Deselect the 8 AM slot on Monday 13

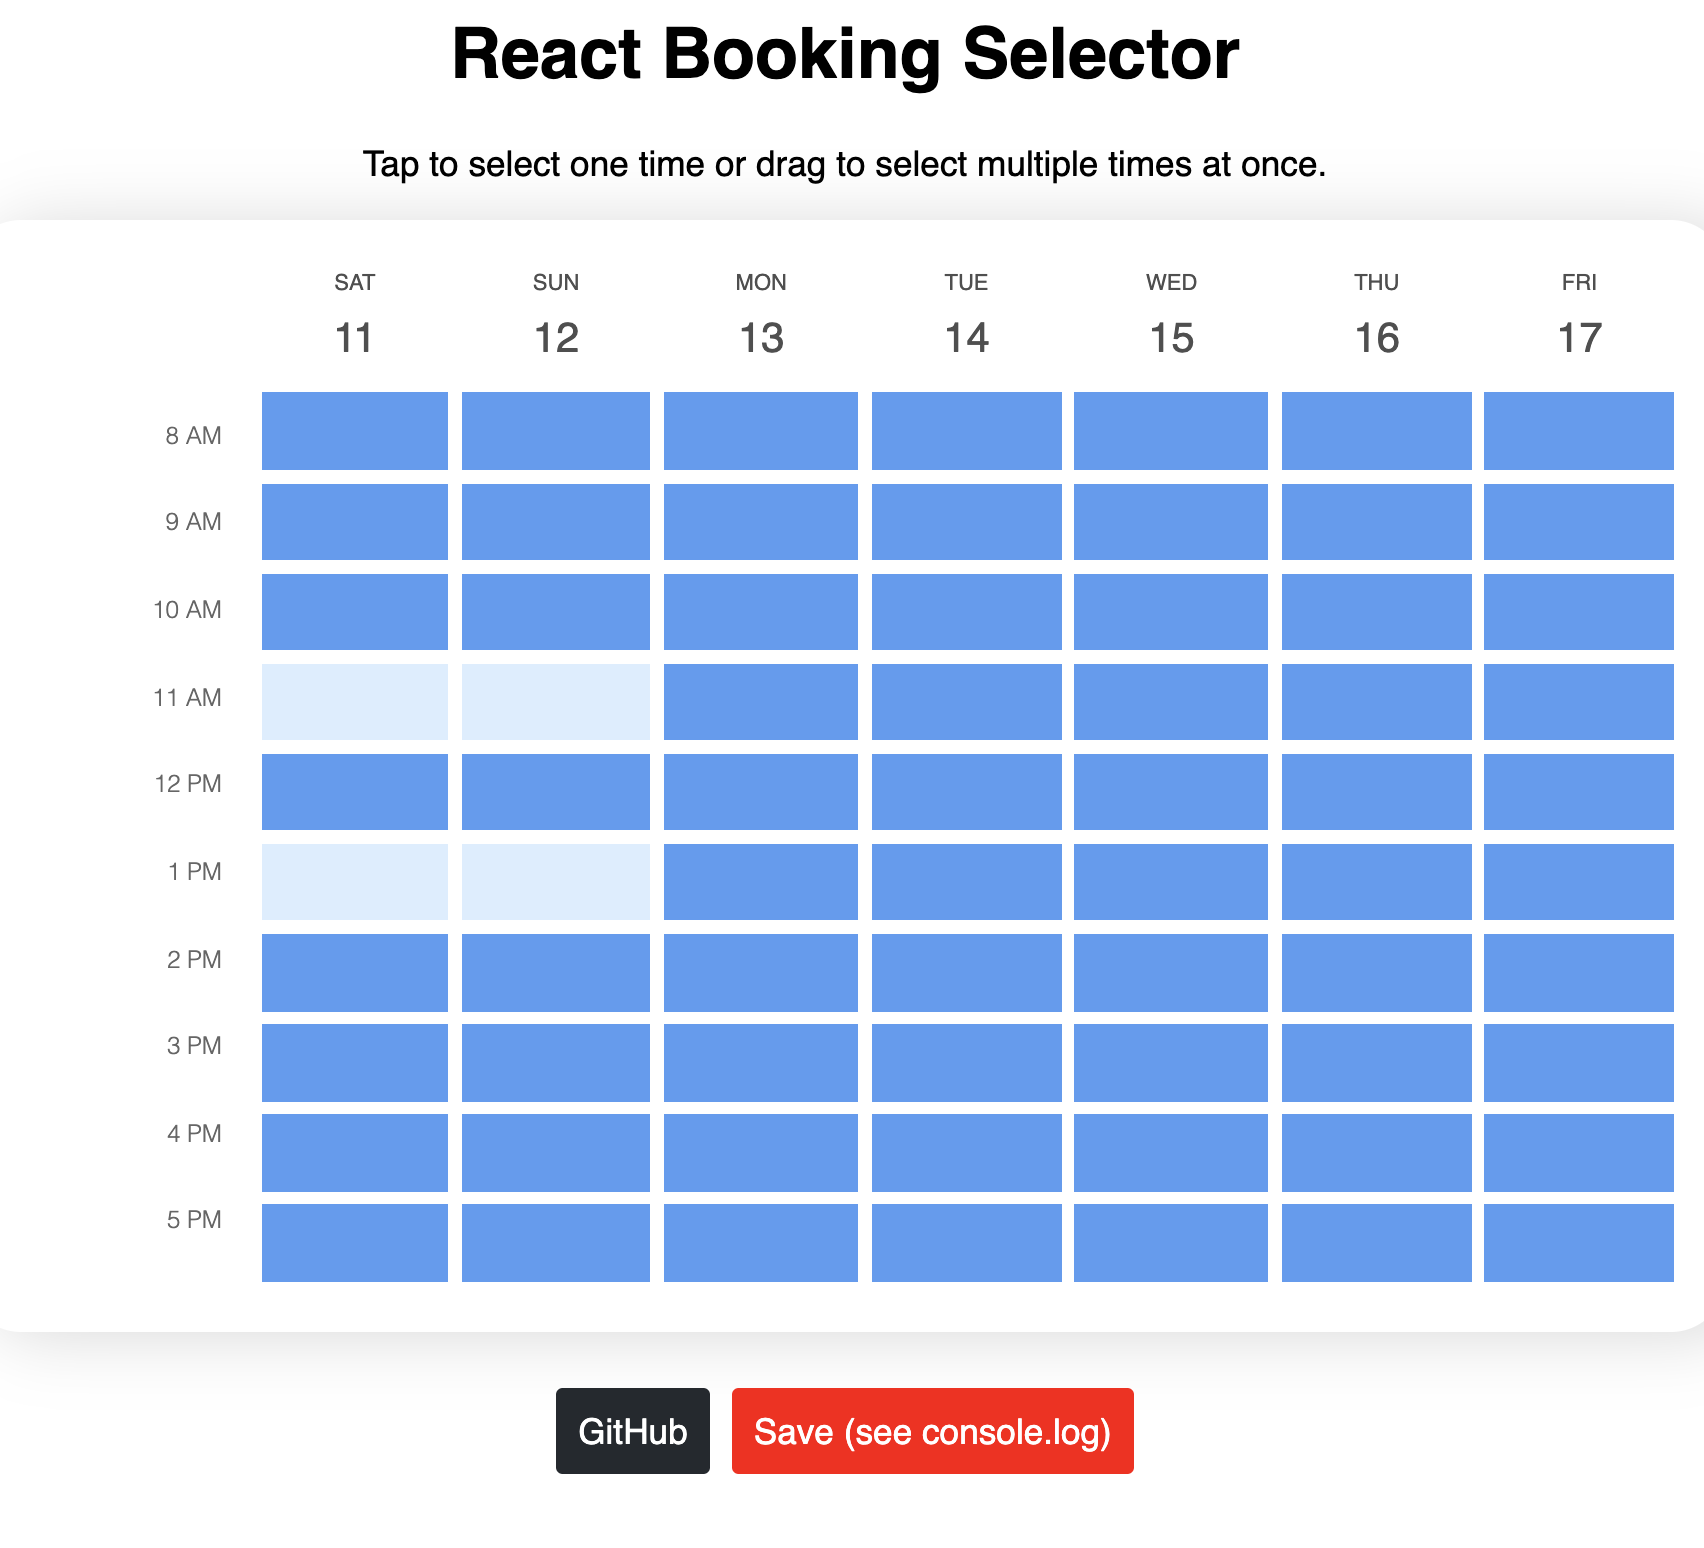(x=760, y=434)
